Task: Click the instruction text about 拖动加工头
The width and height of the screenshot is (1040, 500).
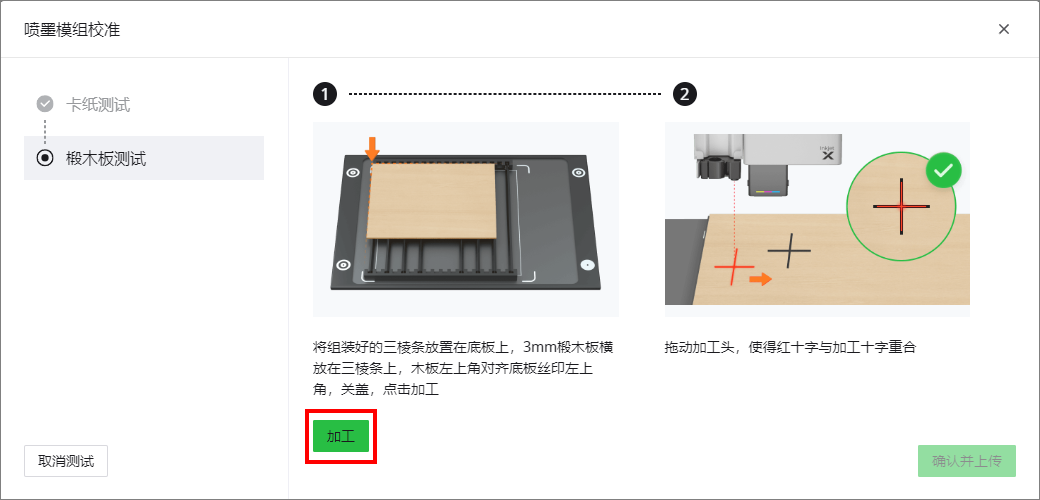Action: [x=790, y=347]
